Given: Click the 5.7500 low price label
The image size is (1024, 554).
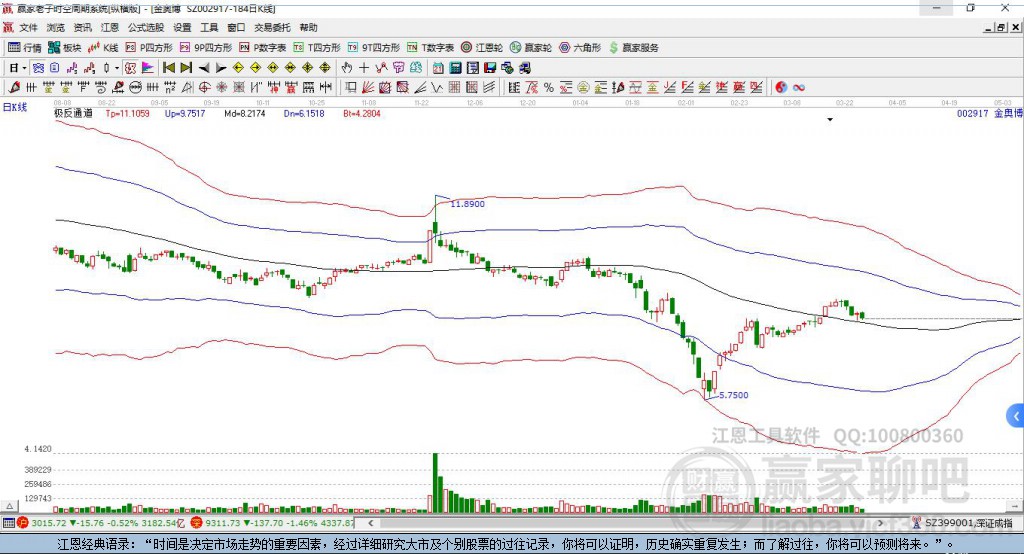Looking at the screenshot, I should [733, 395].
